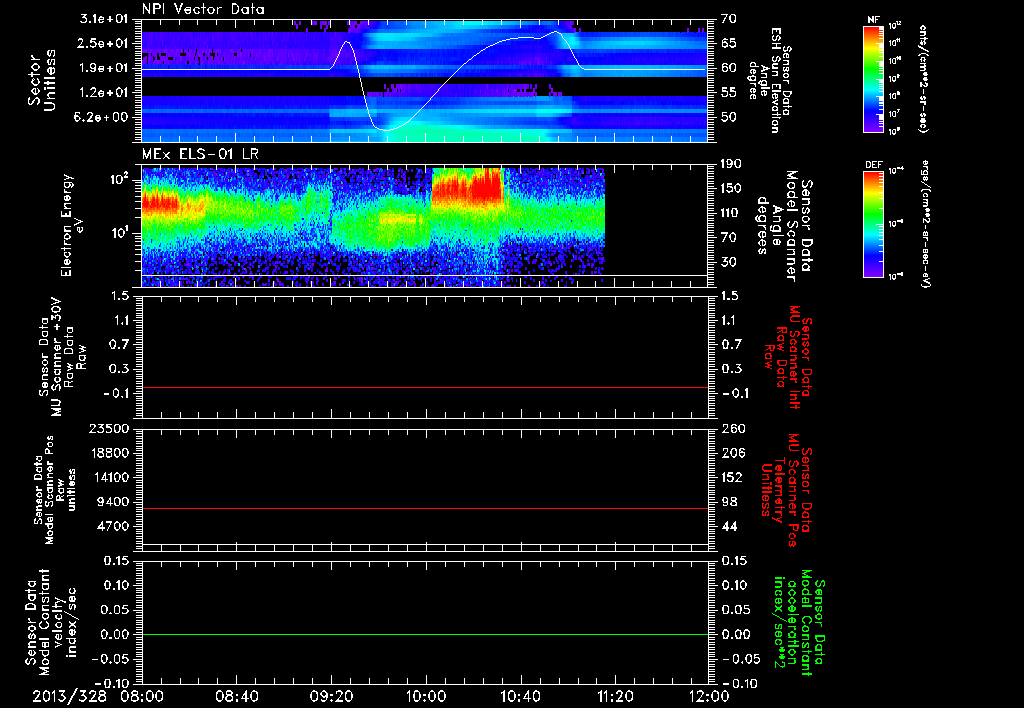Click the 08:40 time axis label
This screenshot has height=708, width=1024.
point(236,696)
